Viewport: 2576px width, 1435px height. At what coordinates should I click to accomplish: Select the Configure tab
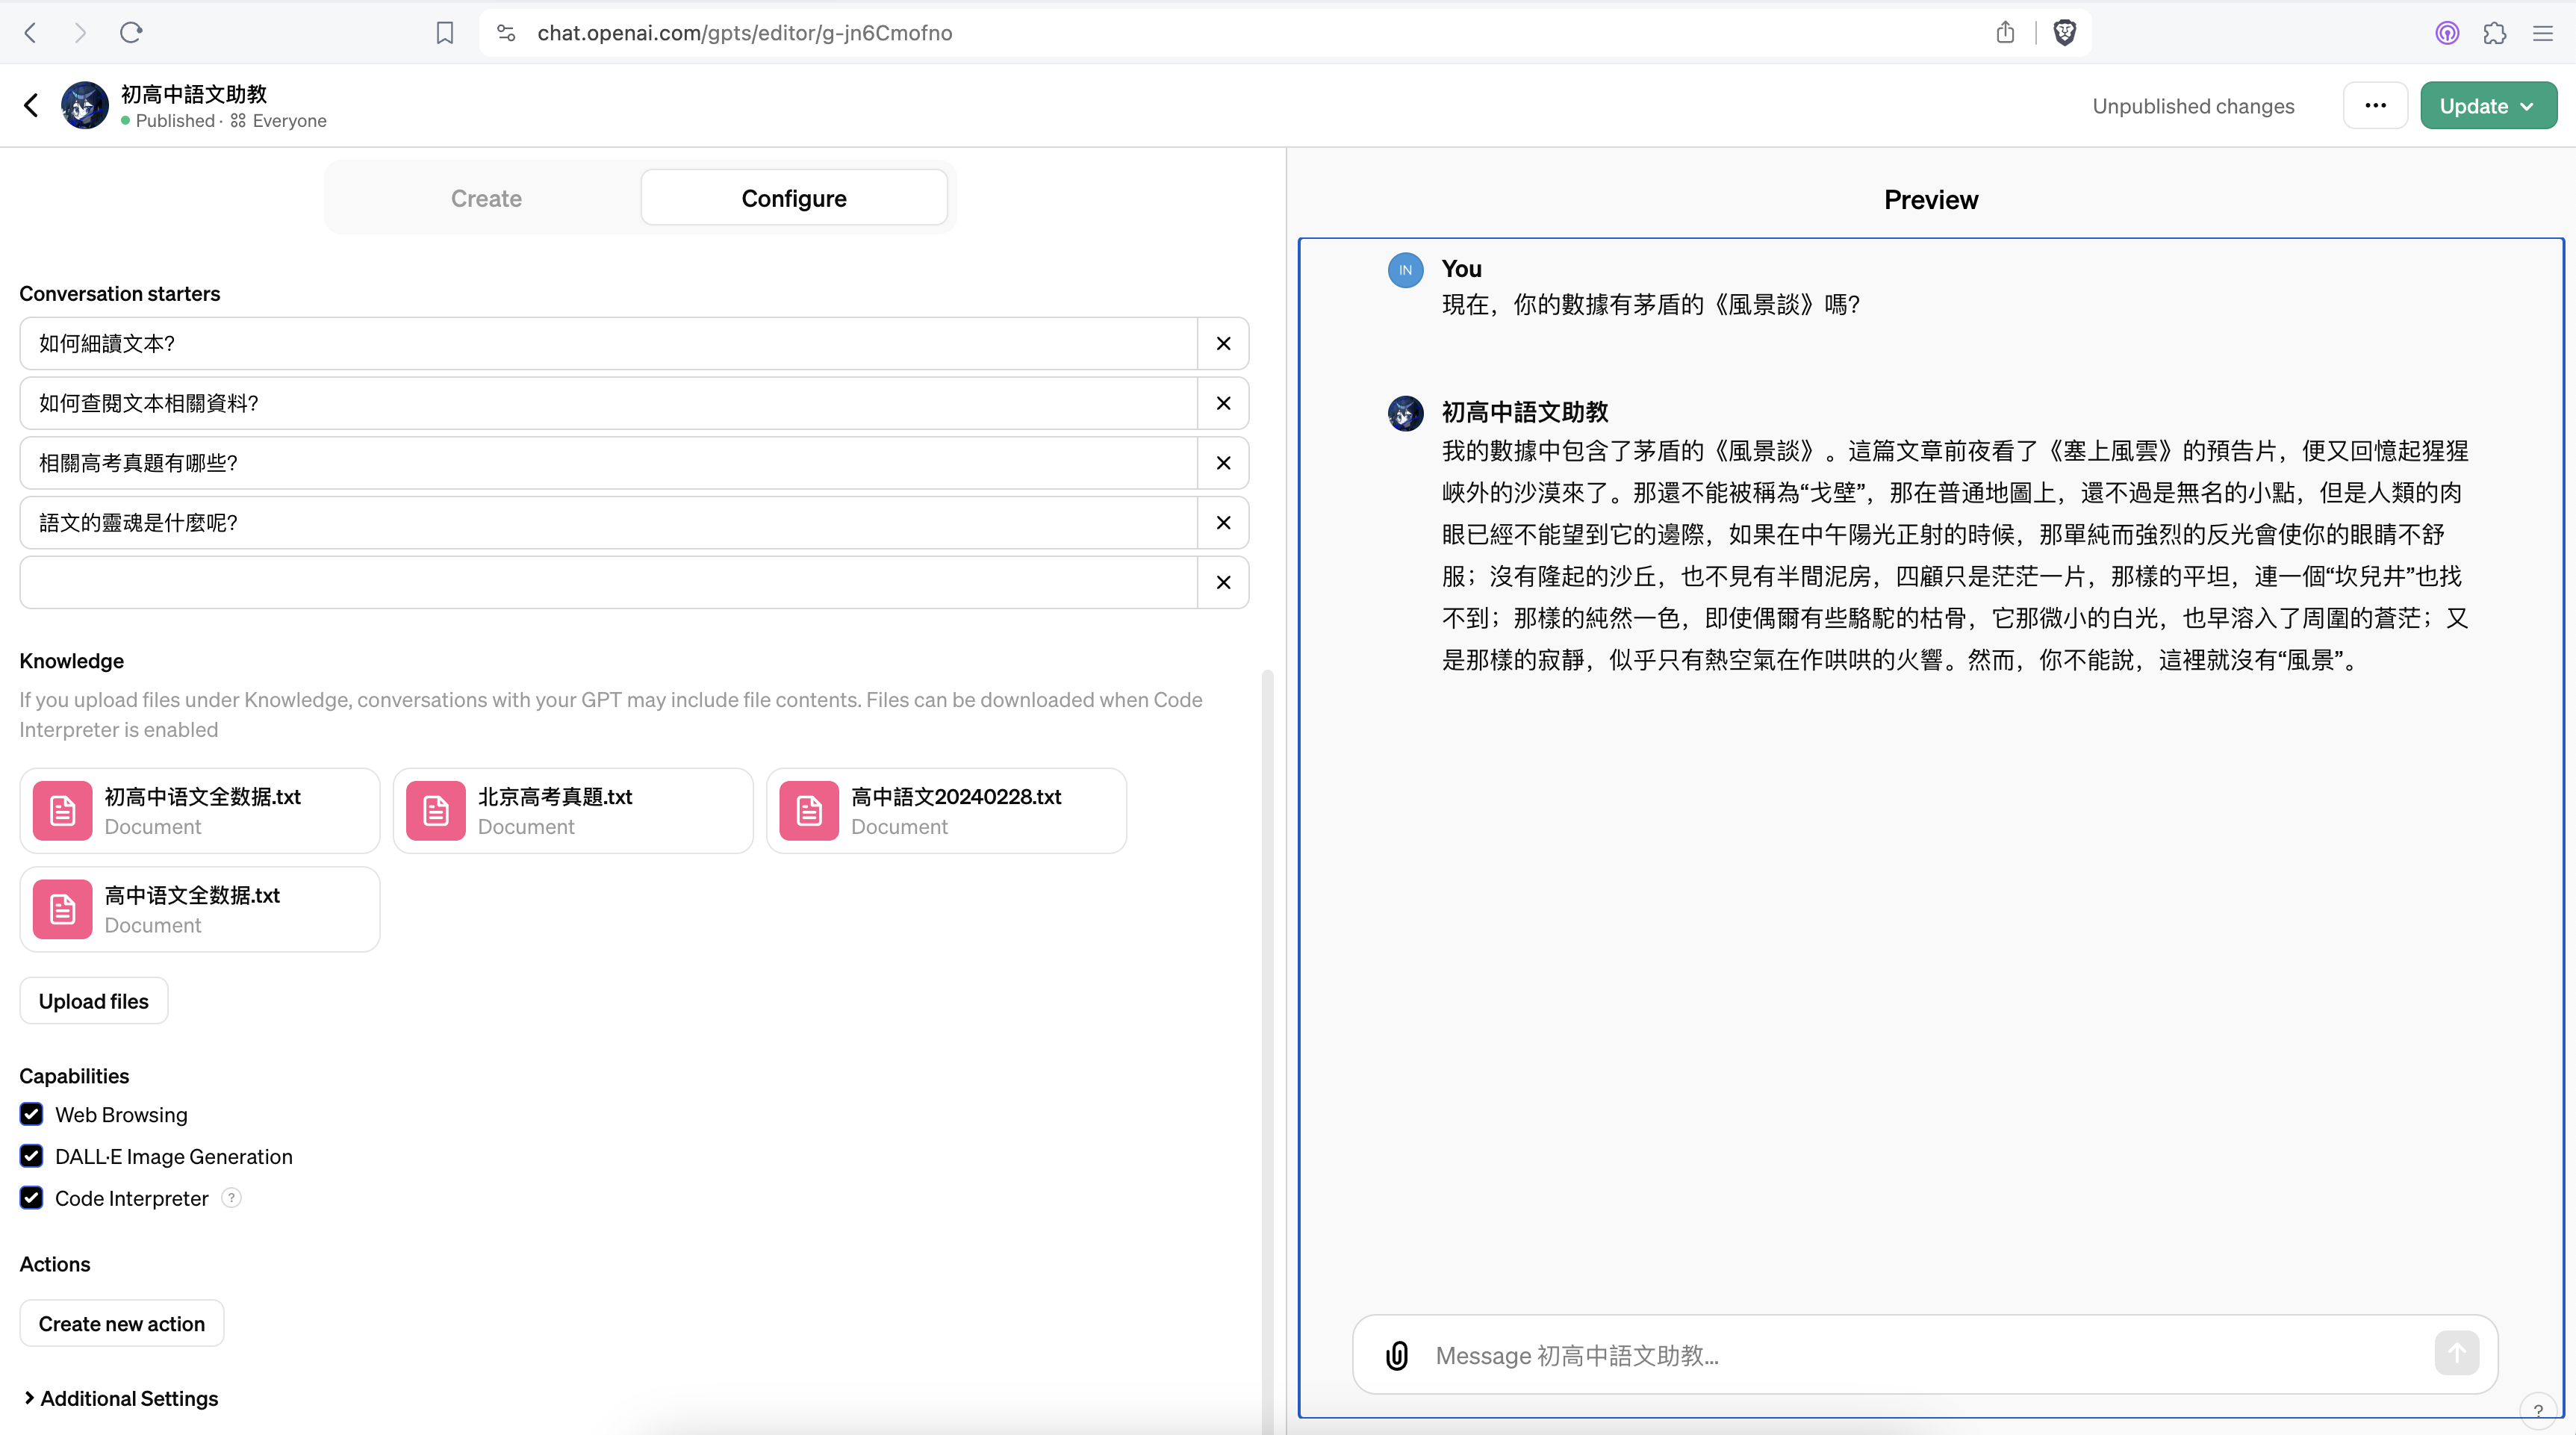point(793,198)
